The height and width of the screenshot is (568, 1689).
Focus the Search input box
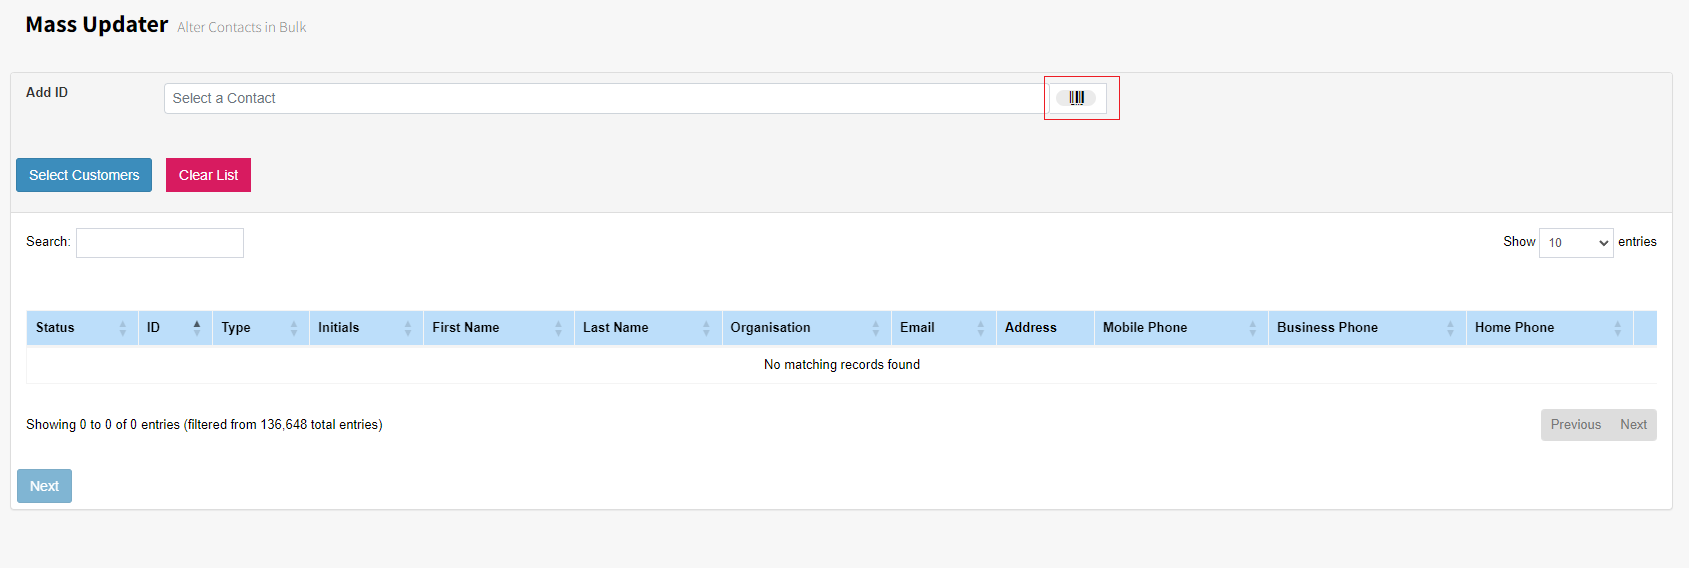[x=160, y=243]
